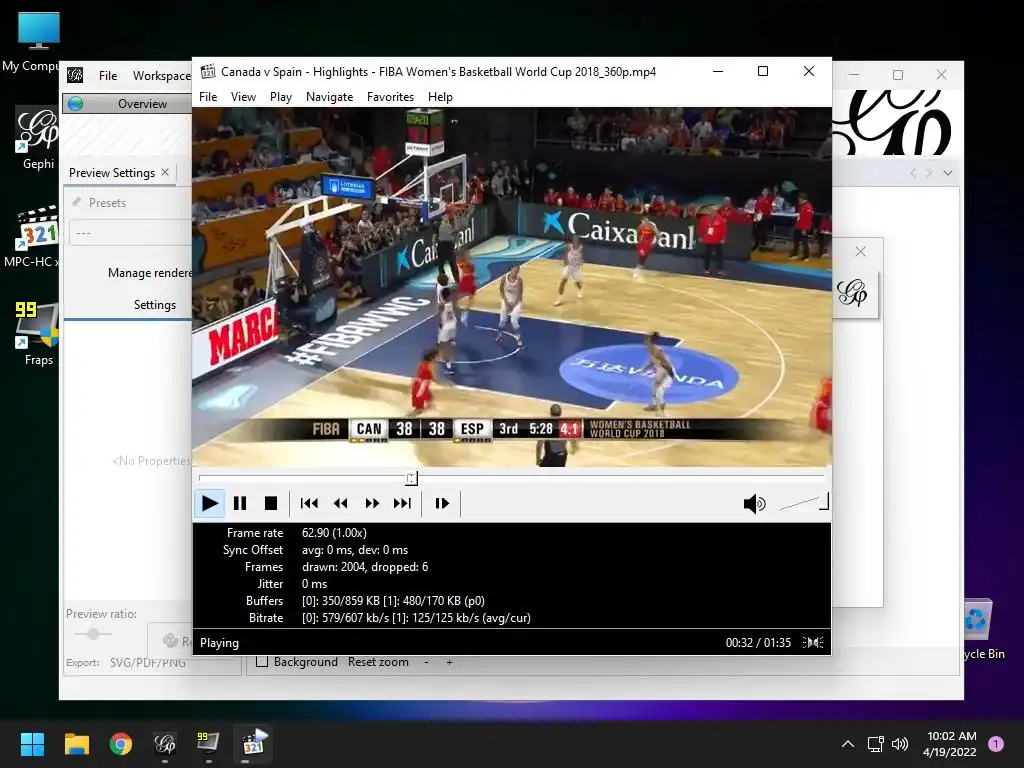This screenshot has height=768, width=1024.
Task: Click Manage renderers tab in Gephi
Action: coord(150,273)
